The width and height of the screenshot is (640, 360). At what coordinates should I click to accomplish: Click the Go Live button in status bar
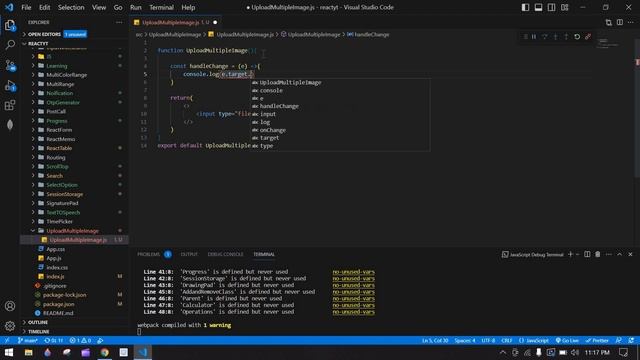(567, 340)
